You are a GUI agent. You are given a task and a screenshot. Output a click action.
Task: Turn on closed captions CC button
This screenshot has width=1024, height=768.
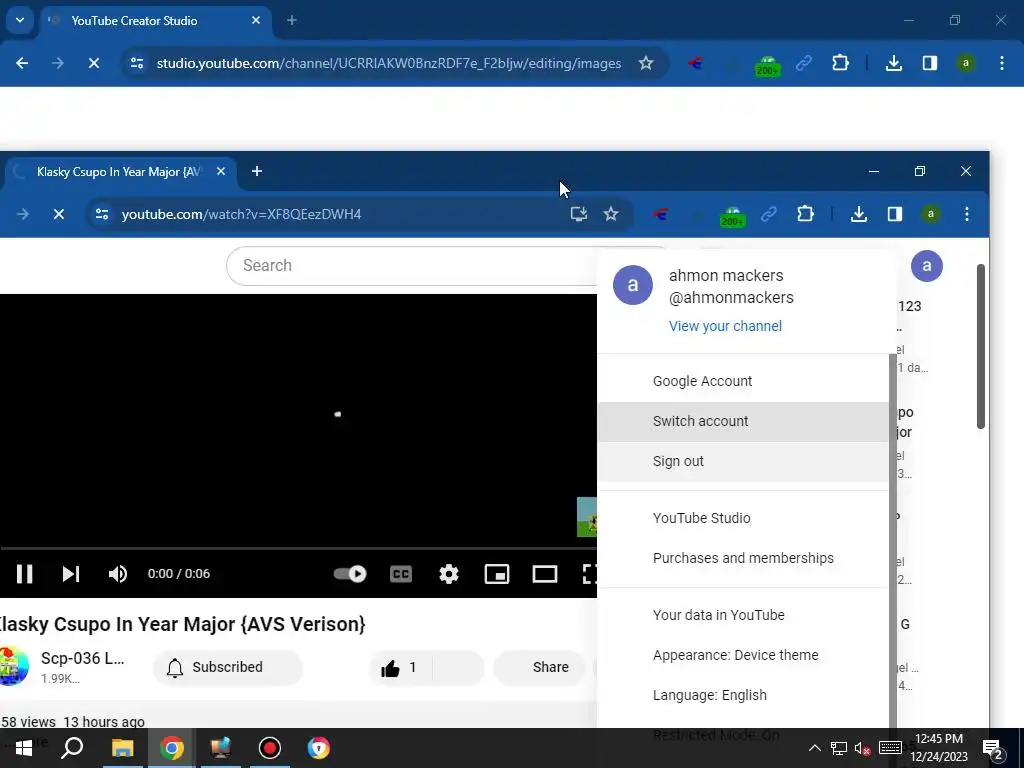pyautogui.click(x=401, y=573)
